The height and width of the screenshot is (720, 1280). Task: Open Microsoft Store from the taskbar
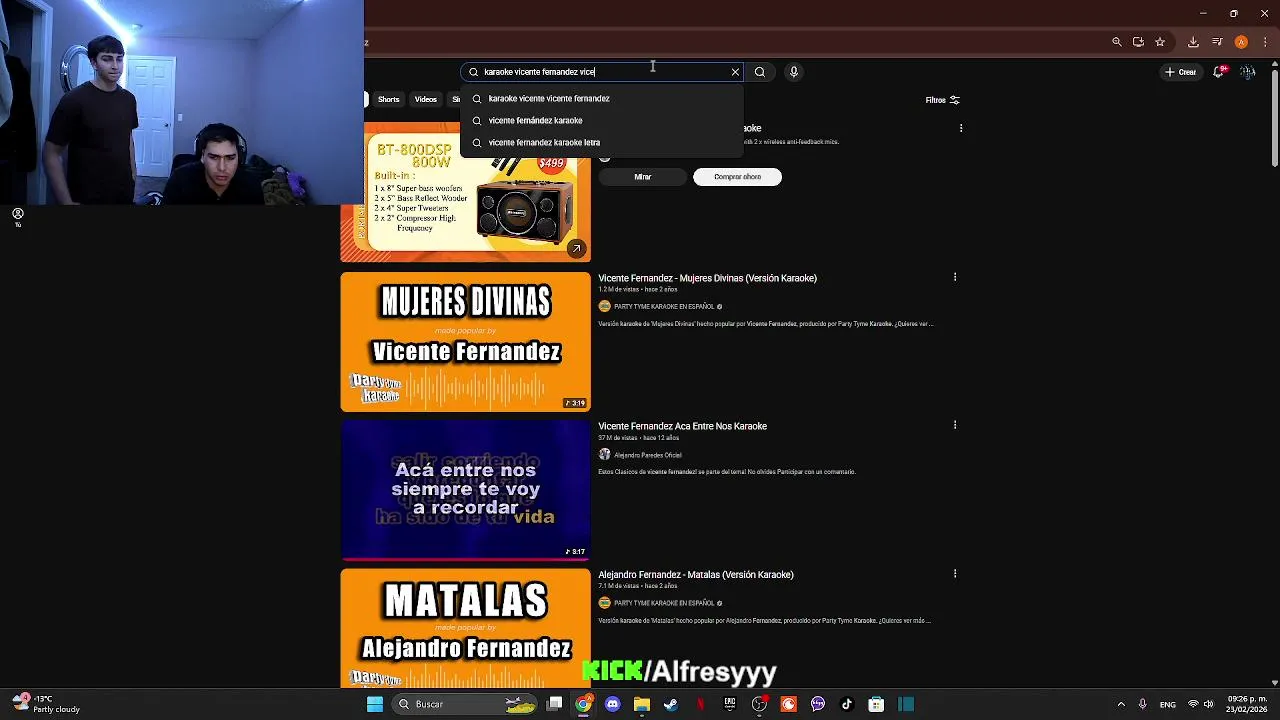(876, 704)
